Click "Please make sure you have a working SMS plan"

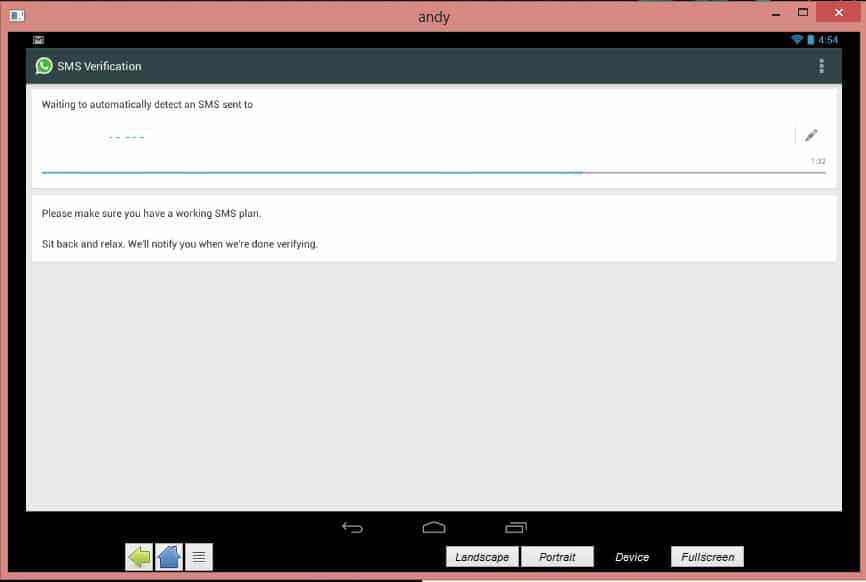tap(151, 213)
